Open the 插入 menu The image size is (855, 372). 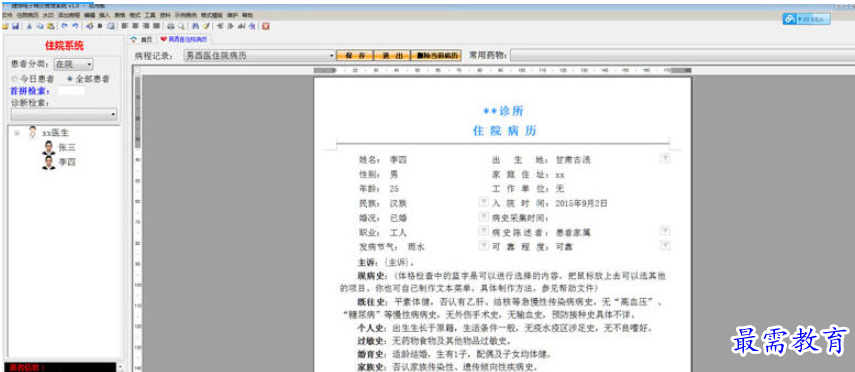click(x=105, y=15)
